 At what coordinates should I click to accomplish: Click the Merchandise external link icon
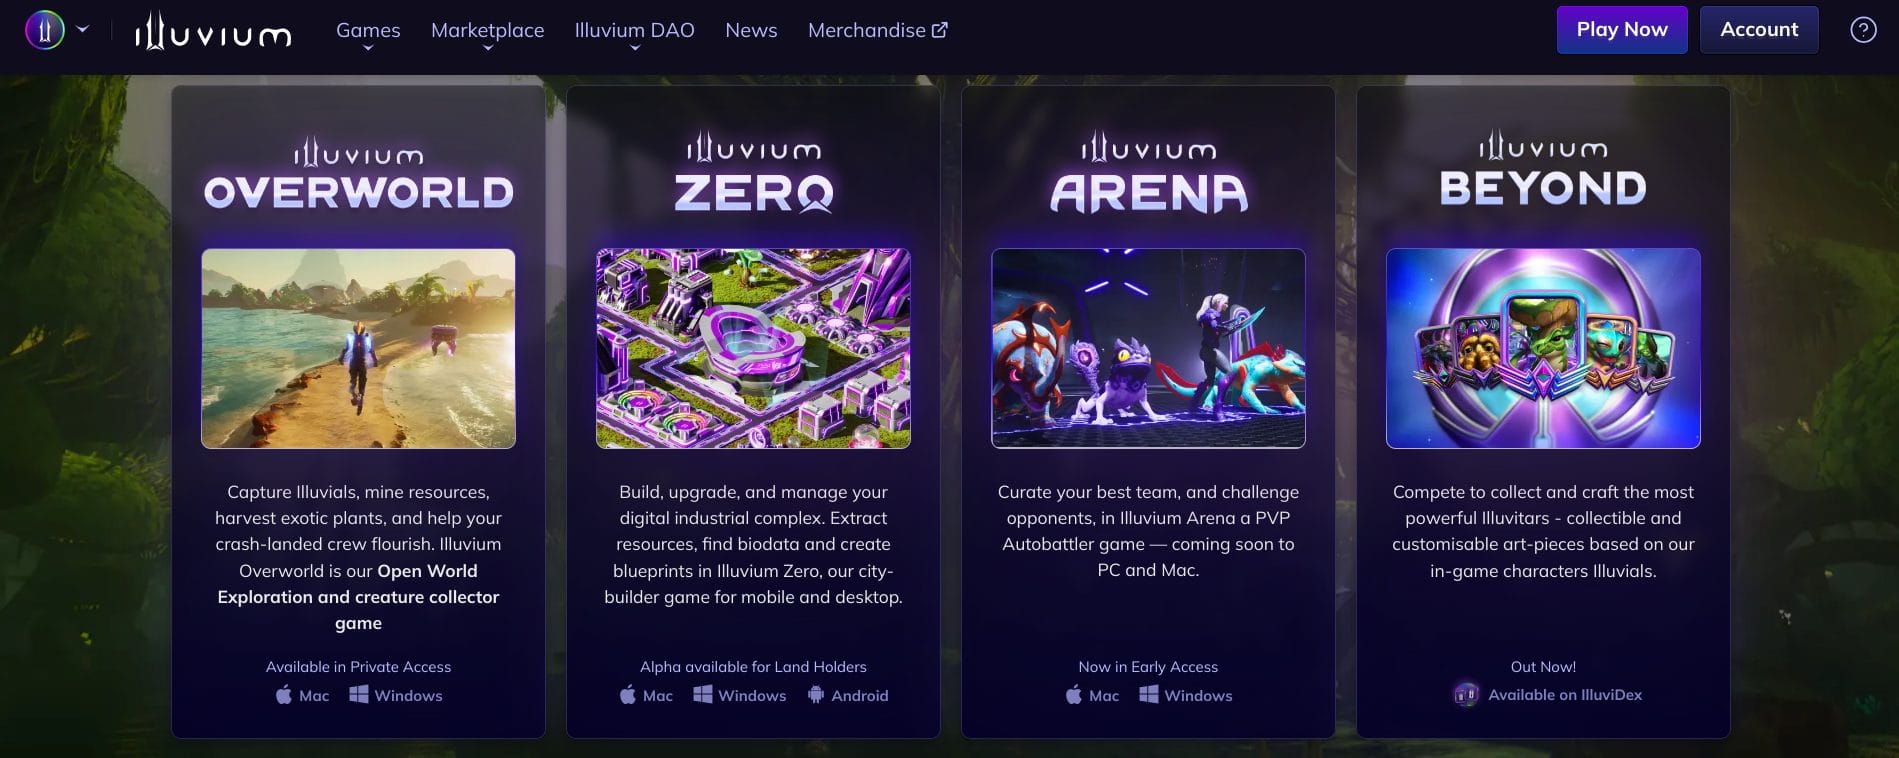click(940, 30)
